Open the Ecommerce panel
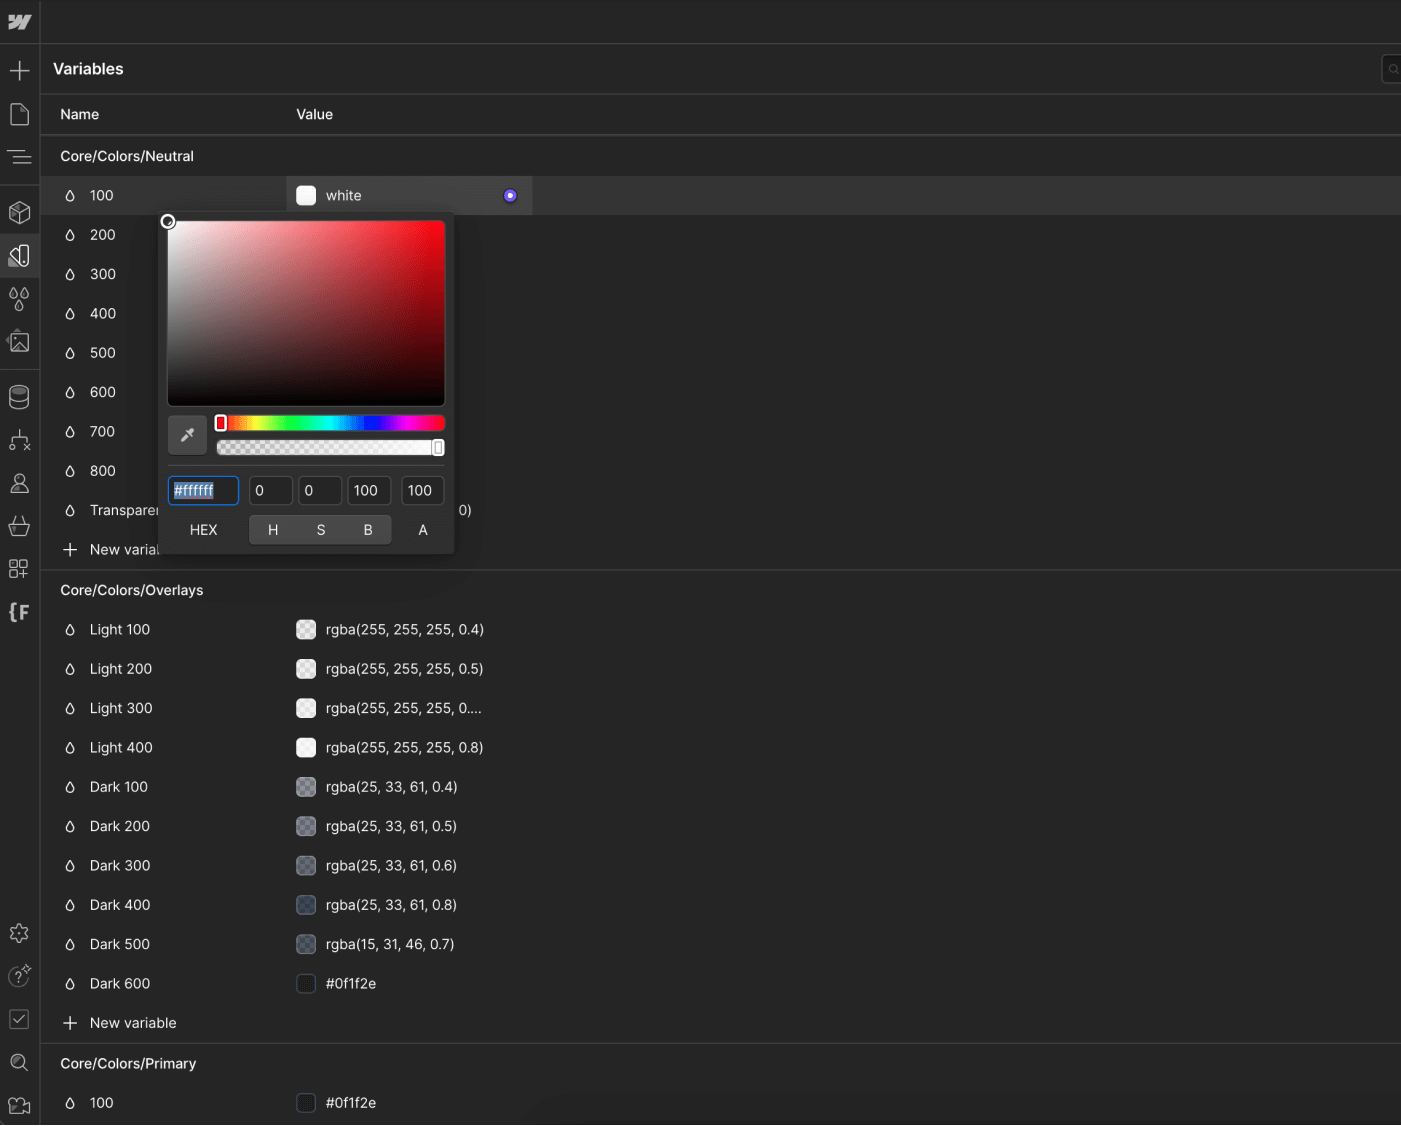The image size is (1401, 1126). (x=19, y=526)
